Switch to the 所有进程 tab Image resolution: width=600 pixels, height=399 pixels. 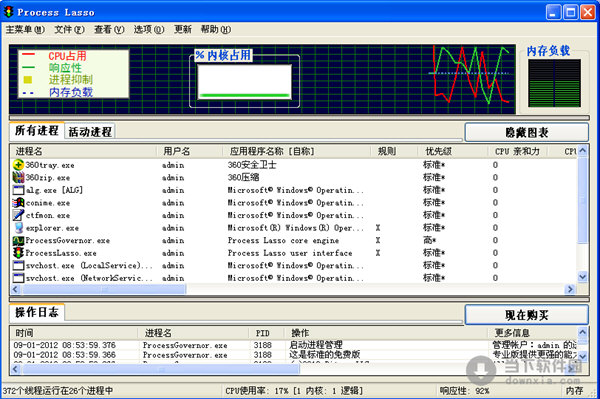point(37,130)
